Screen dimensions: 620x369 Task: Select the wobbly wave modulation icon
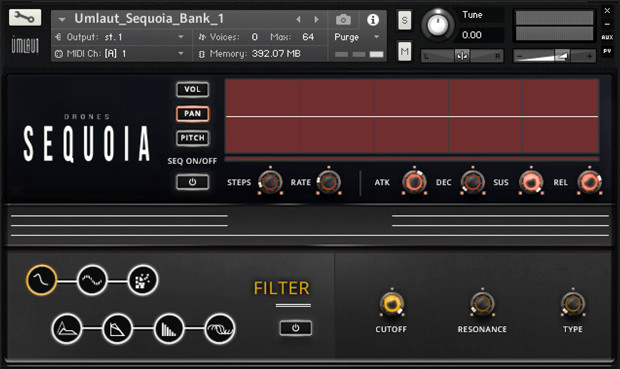92,280
